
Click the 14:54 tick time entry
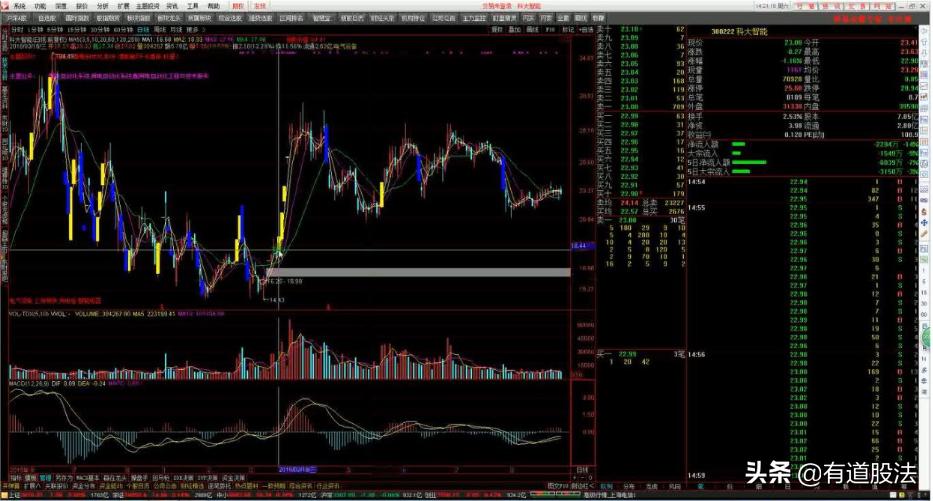[x=696, y=182]
